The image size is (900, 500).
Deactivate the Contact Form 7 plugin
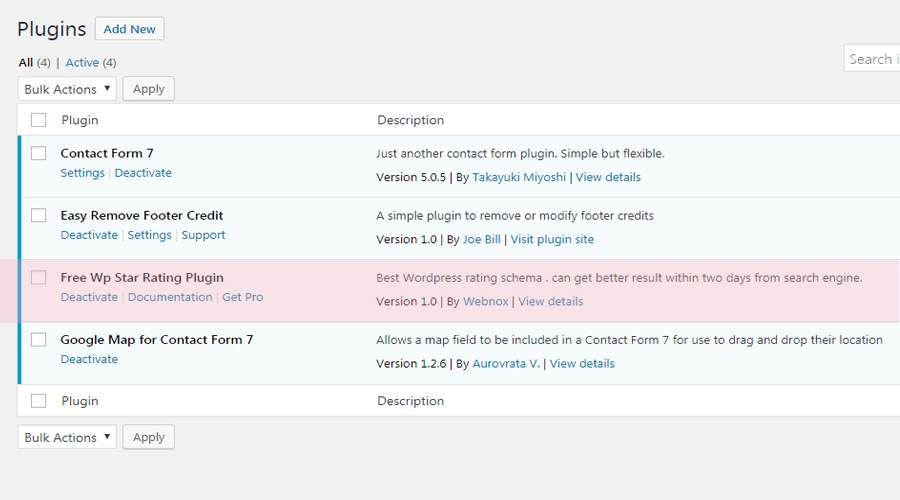[143, 173]
